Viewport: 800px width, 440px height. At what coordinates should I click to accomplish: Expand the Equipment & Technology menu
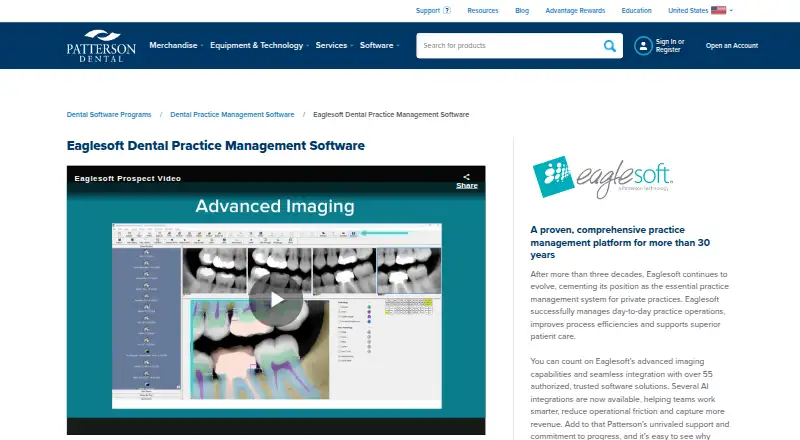(259, 45)
